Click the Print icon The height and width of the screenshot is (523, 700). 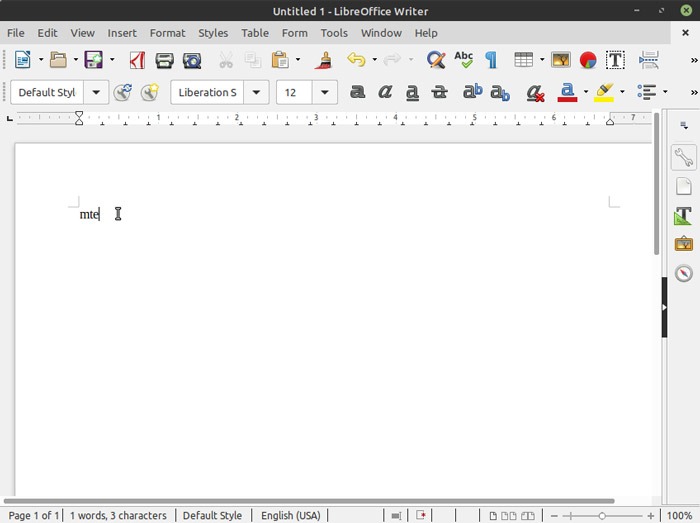pos(164,60)
